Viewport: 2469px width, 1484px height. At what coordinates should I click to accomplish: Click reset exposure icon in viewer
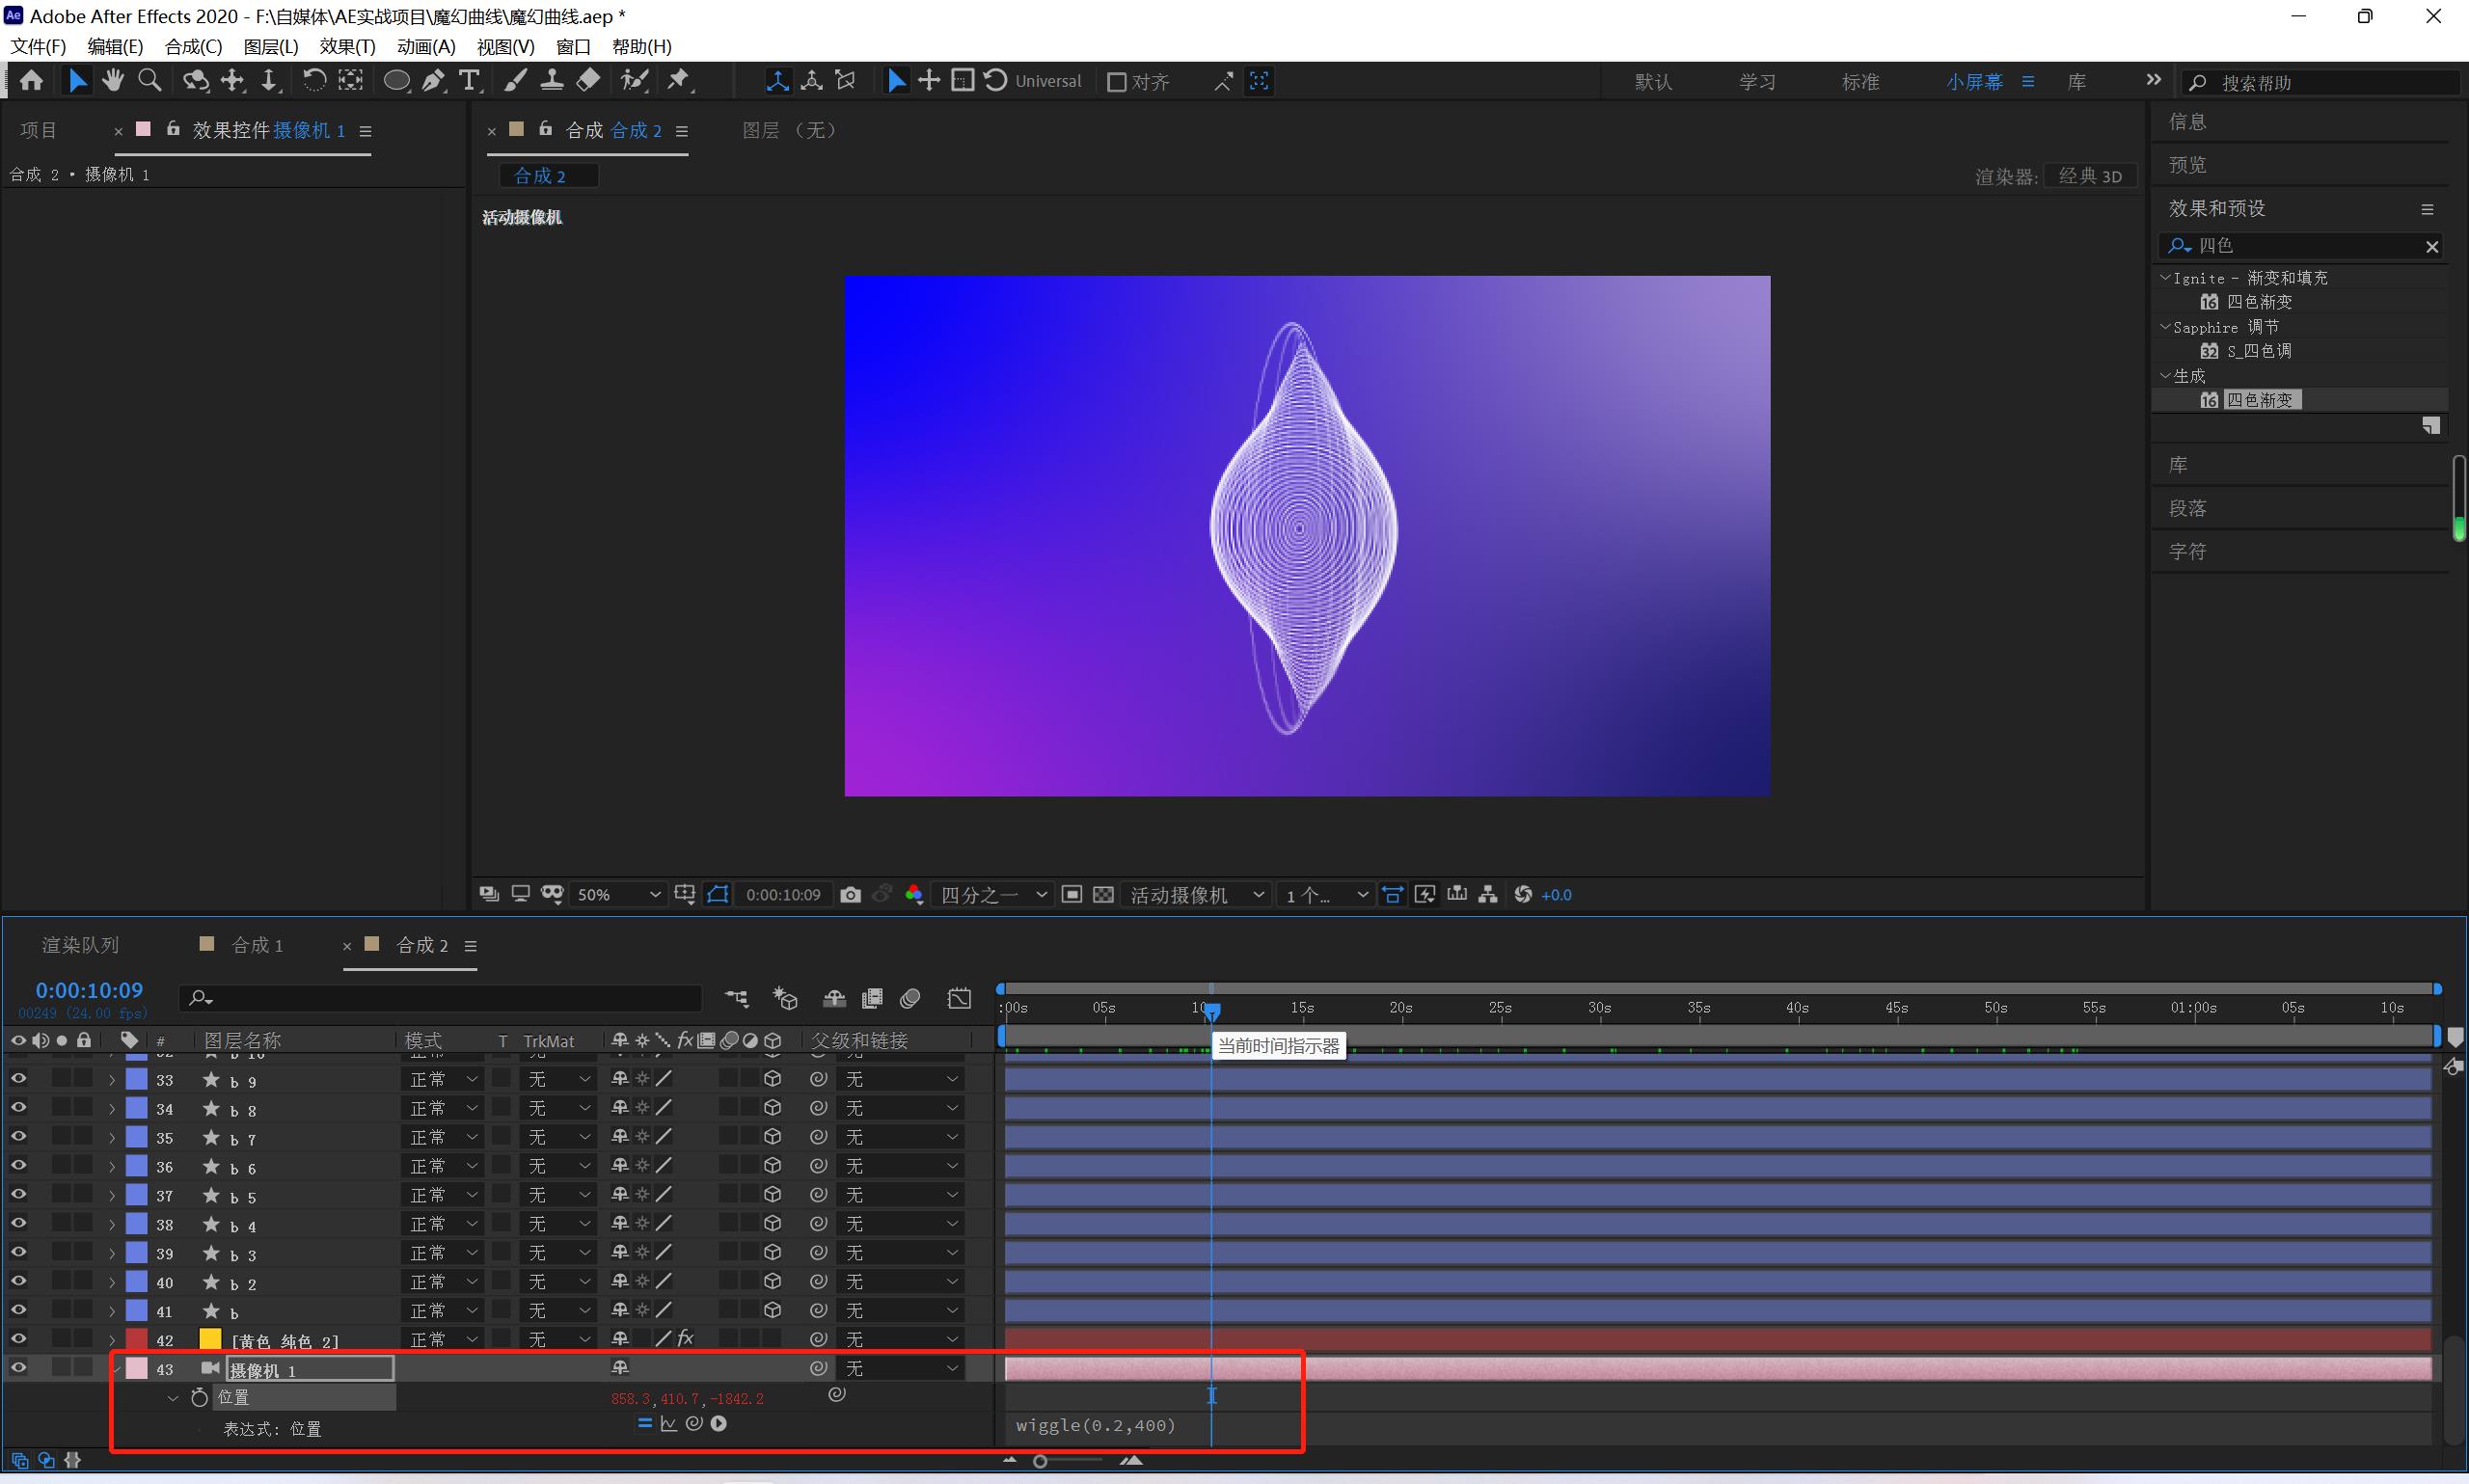click(x=1523, y=895)
